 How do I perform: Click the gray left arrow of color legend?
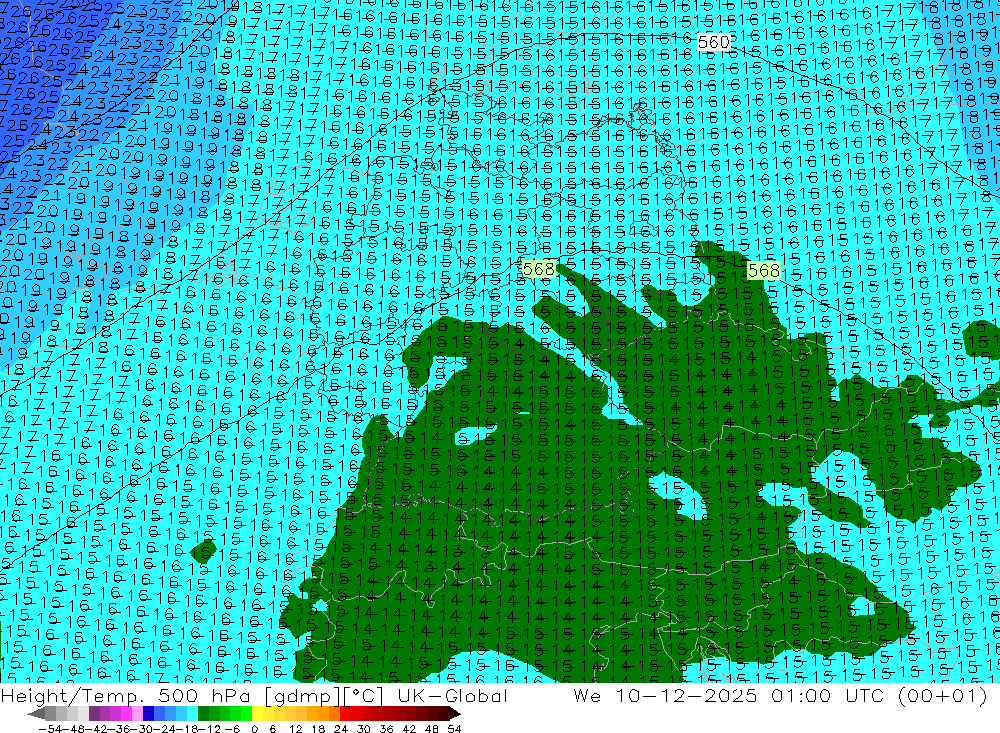[36, 714]
